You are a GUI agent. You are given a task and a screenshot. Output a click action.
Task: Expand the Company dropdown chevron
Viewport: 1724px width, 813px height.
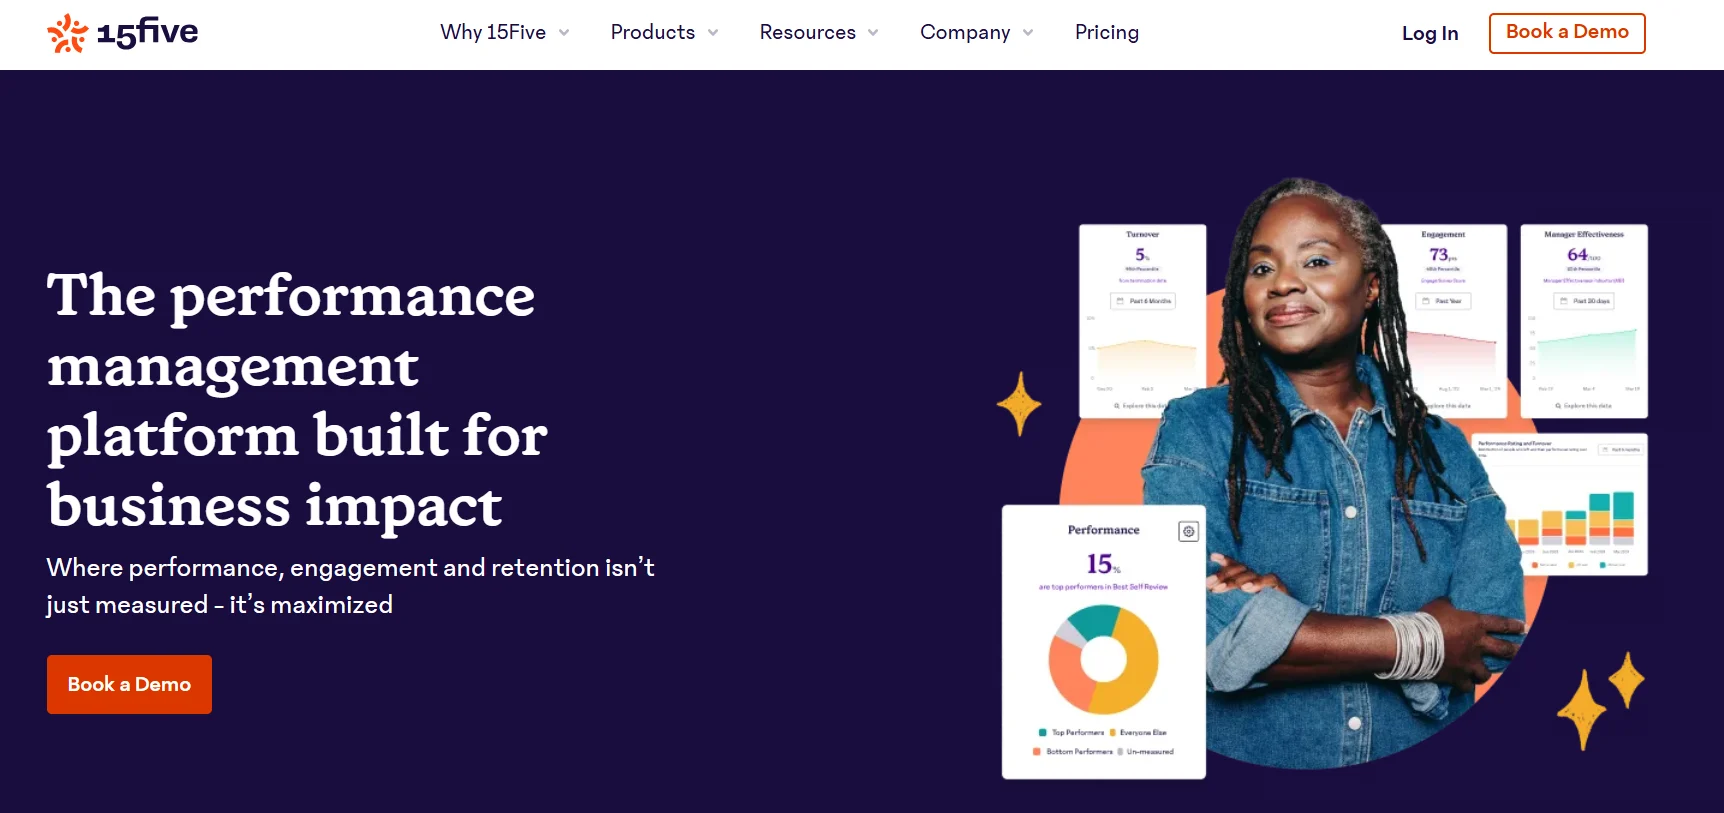1028,33
